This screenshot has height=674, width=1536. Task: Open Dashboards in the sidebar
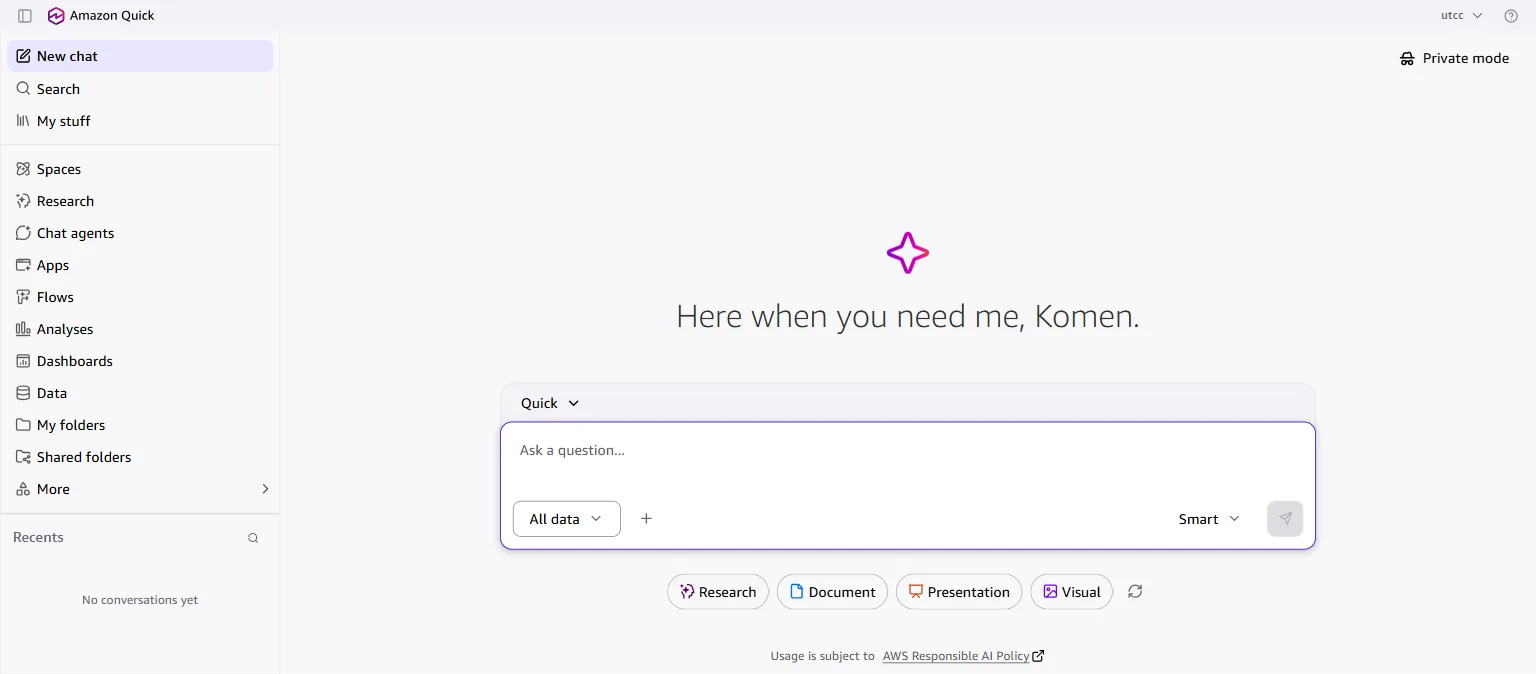140,361
